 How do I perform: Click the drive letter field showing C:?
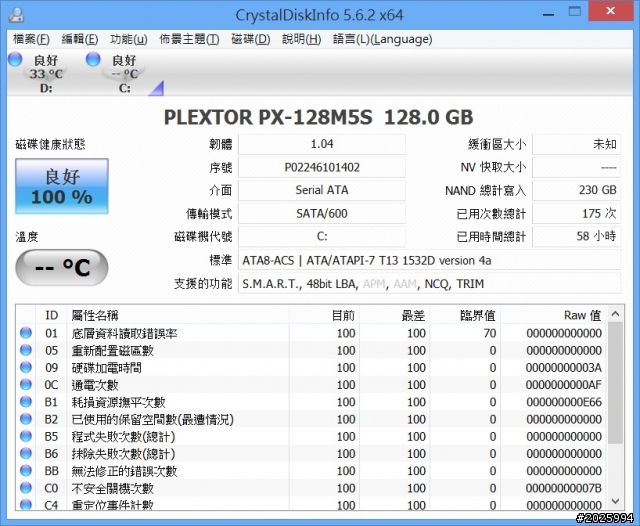click(322, 236)
